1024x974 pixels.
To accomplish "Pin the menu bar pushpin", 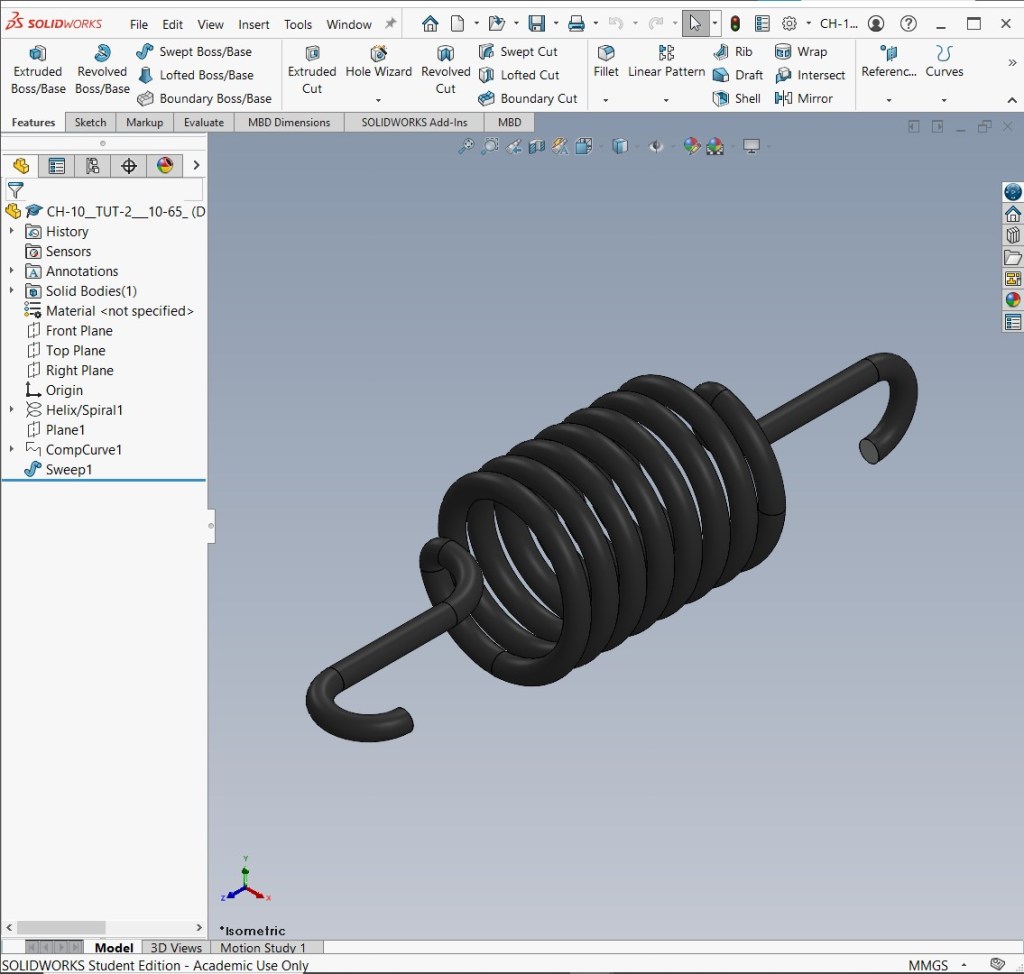I will click(x=390, y=24).
